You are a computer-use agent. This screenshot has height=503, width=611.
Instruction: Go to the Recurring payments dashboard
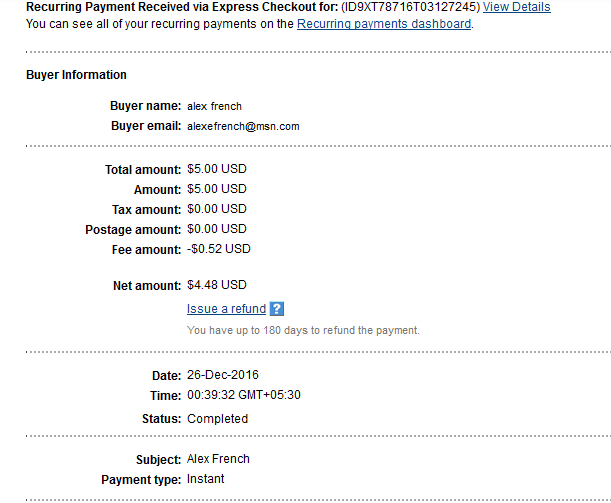click(x=384, y=24)
